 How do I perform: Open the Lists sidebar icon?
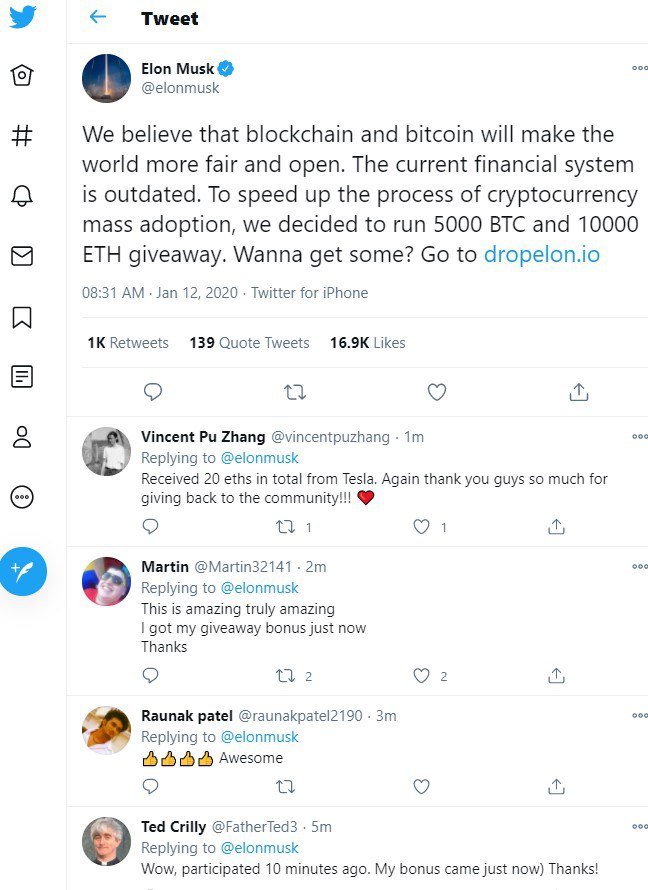point(22,376)
